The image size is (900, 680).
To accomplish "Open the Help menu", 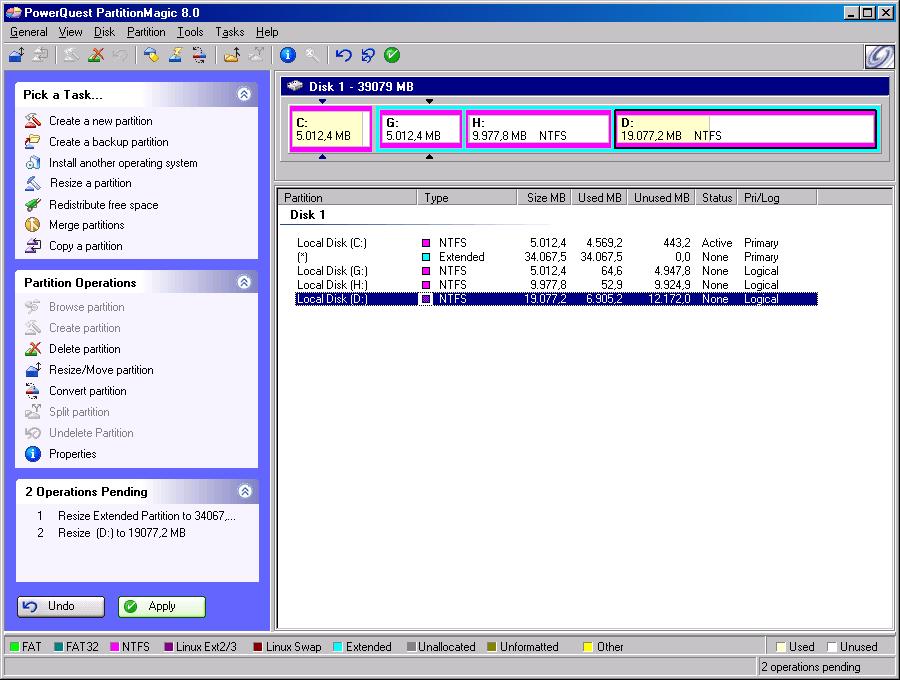I will point(267,32).
